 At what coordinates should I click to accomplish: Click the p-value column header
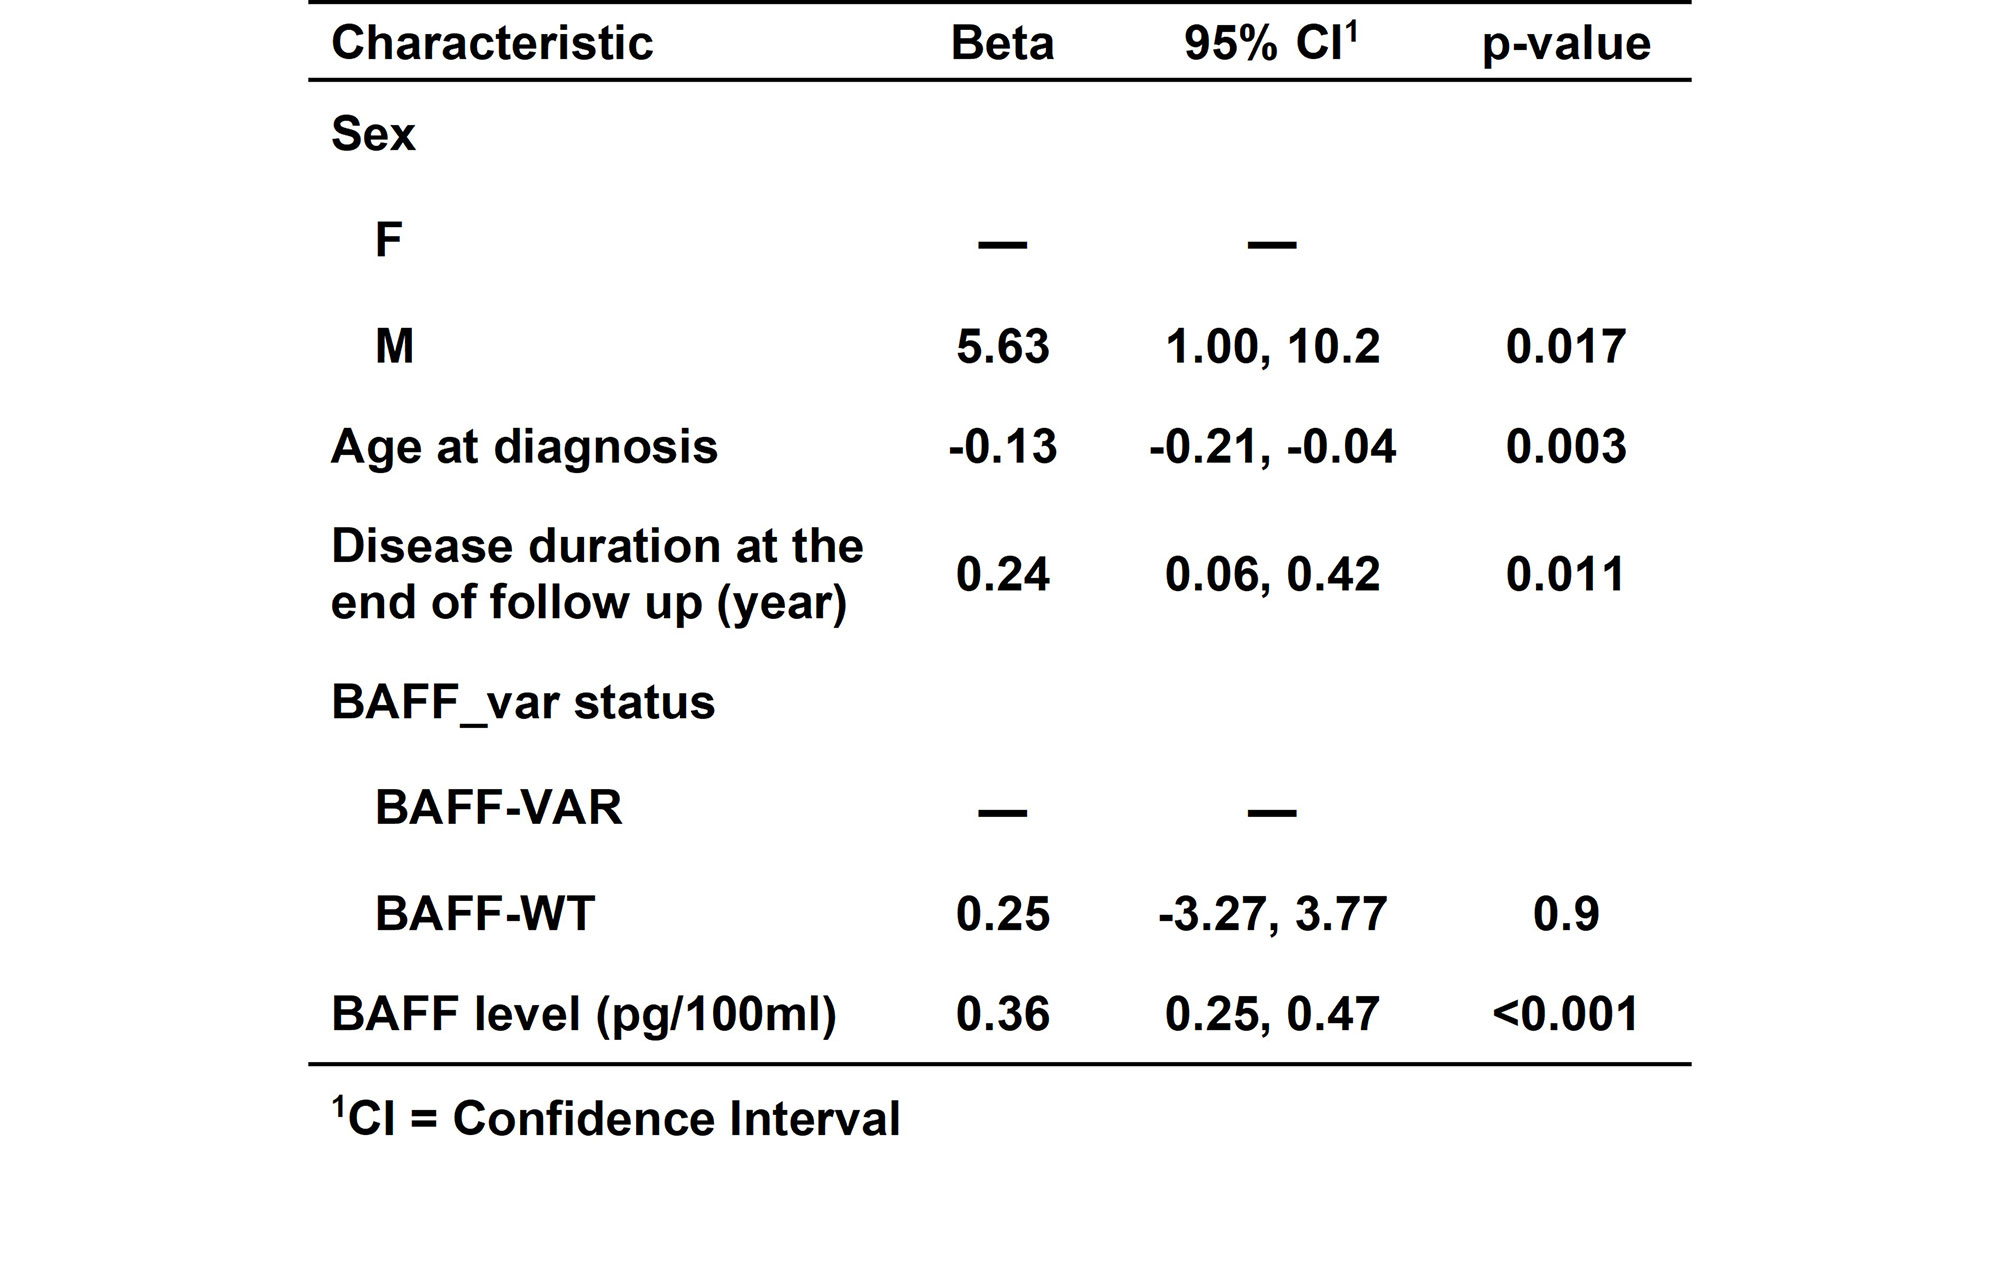[1565, 44]
